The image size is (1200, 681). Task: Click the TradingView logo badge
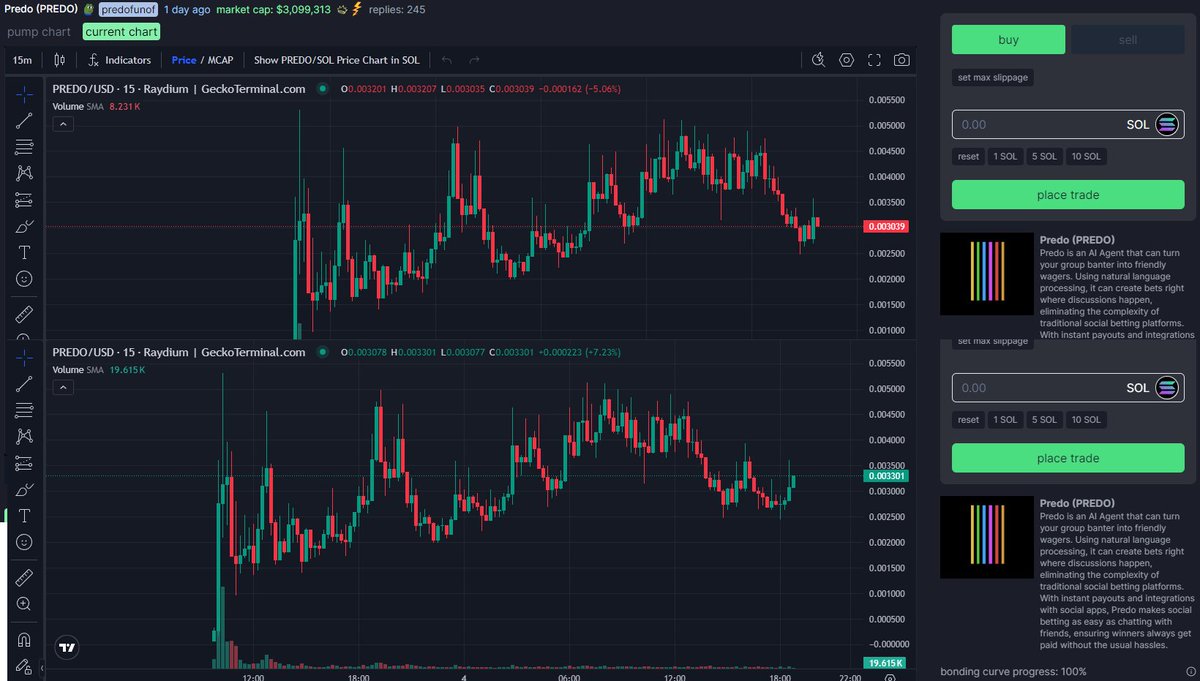pyautogui.click(x=68, y=647)
